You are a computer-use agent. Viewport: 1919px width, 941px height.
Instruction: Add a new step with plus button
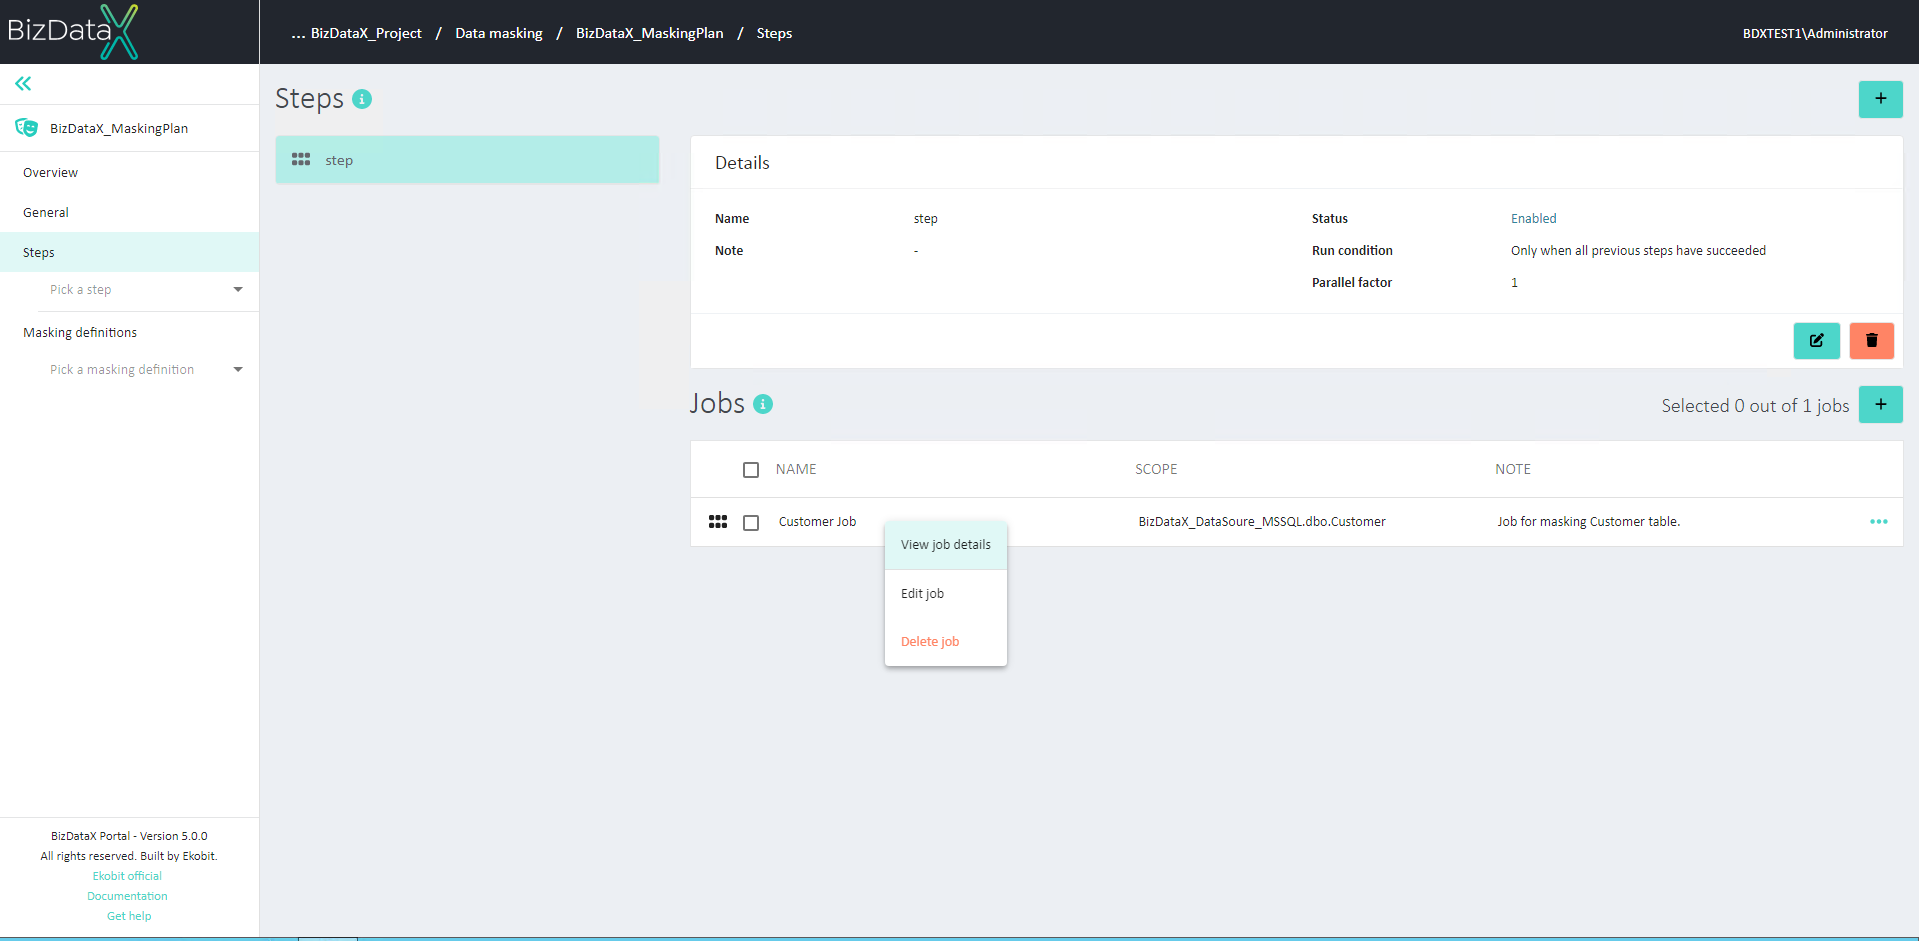[1880, 99]
